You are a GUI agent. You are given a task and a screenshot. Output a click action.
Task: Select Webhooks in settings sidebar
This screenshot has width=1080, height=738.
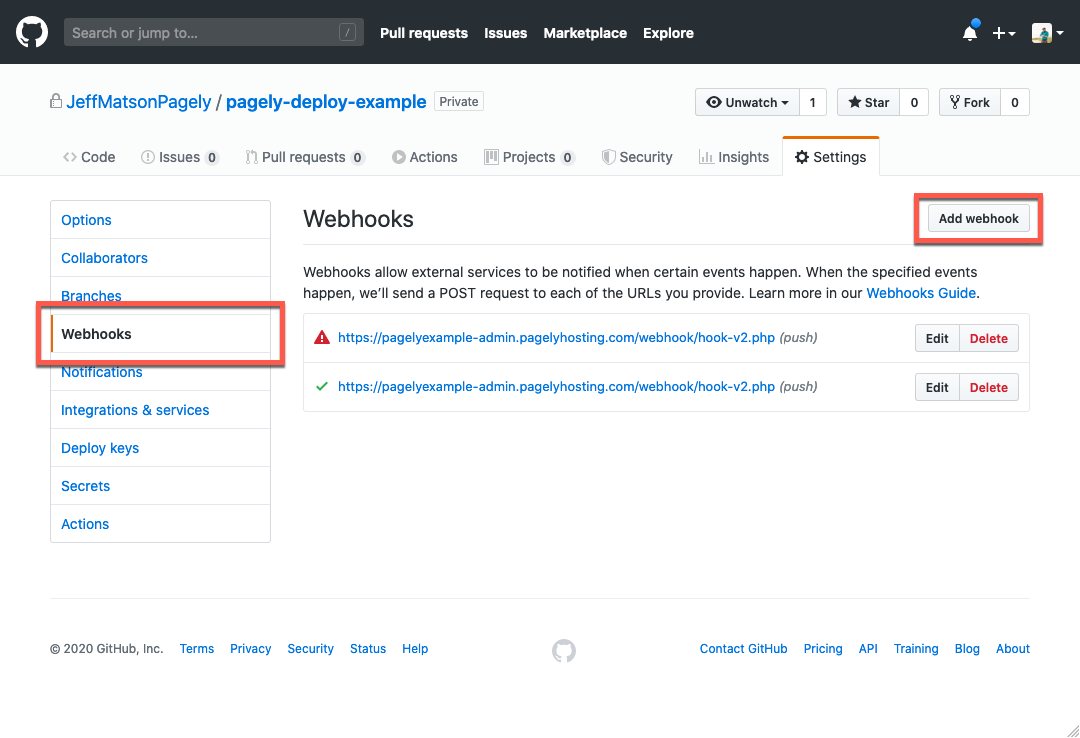(160, 334)
